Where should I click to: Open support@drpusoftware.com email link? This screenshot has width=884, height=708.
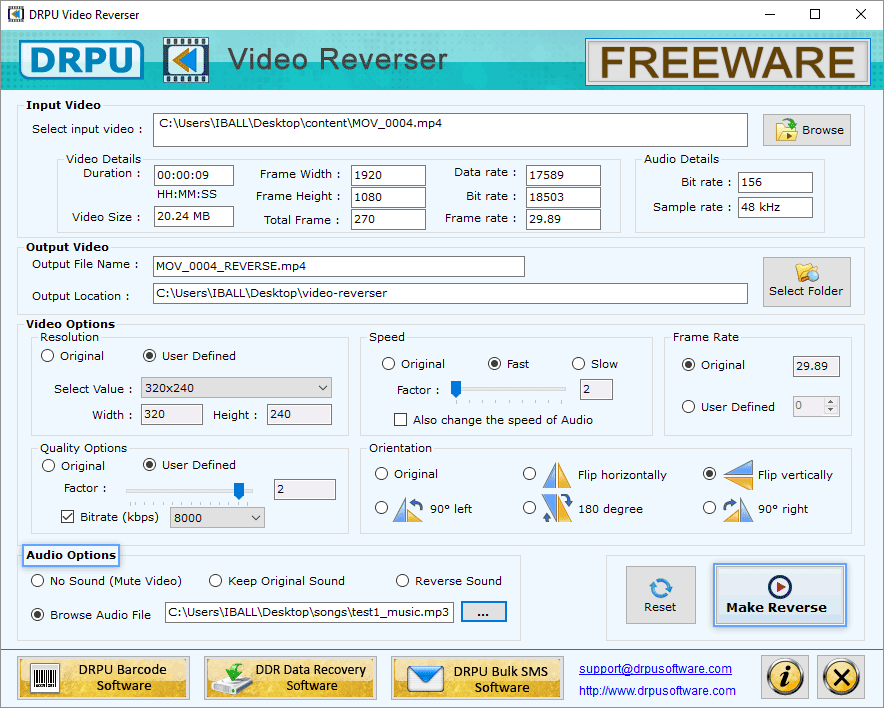655,669
